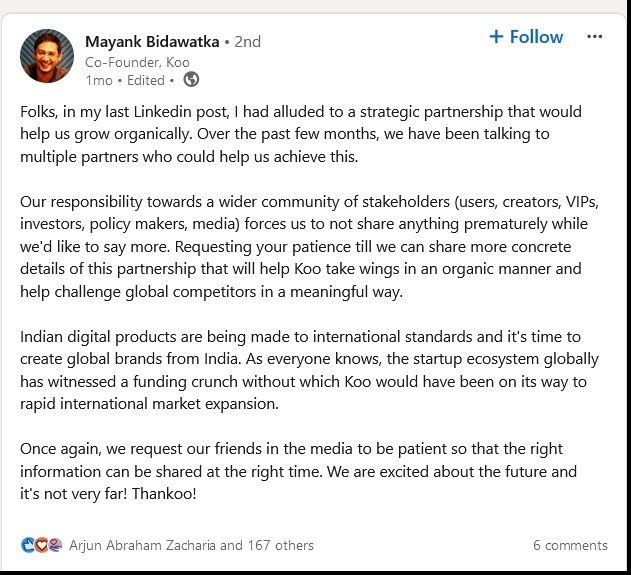Click the 1mo post timestamp
This screenshot has height=575, width=631.
click(x=98, y=80)
